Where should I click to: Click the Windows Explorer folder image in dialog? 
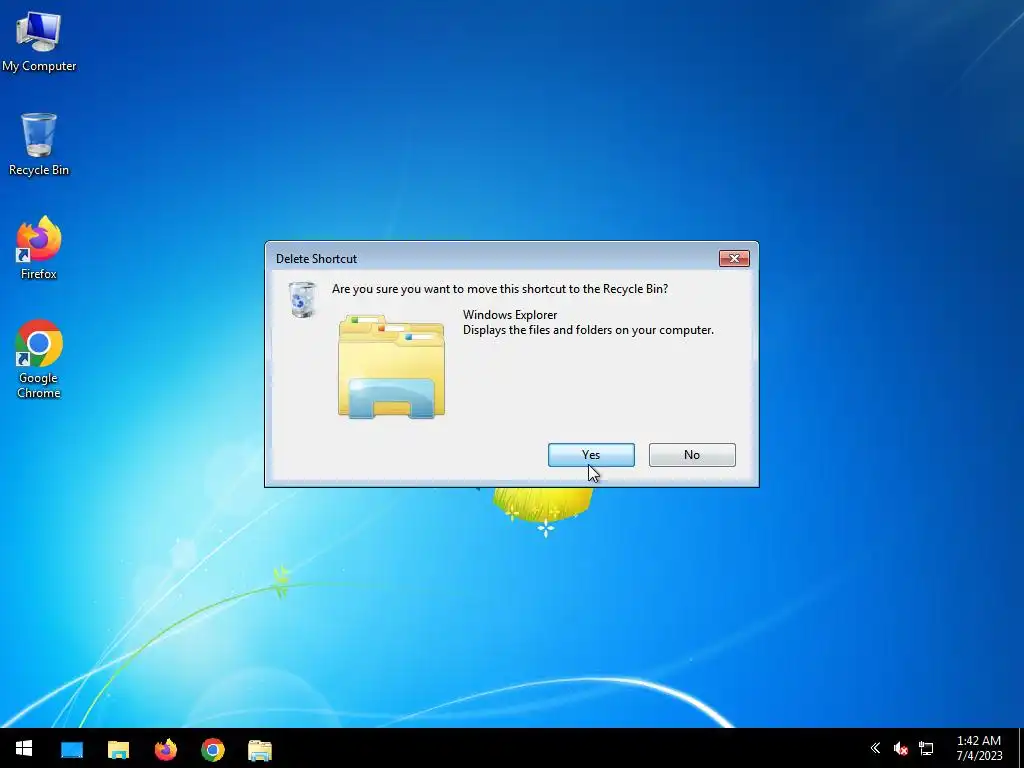point(391,366)
